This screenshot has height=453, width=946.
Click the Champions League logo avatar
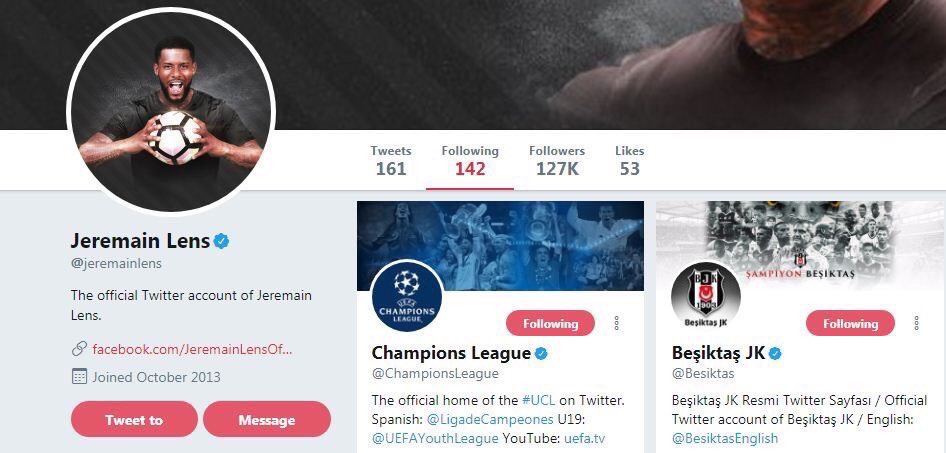pos(407,297)
